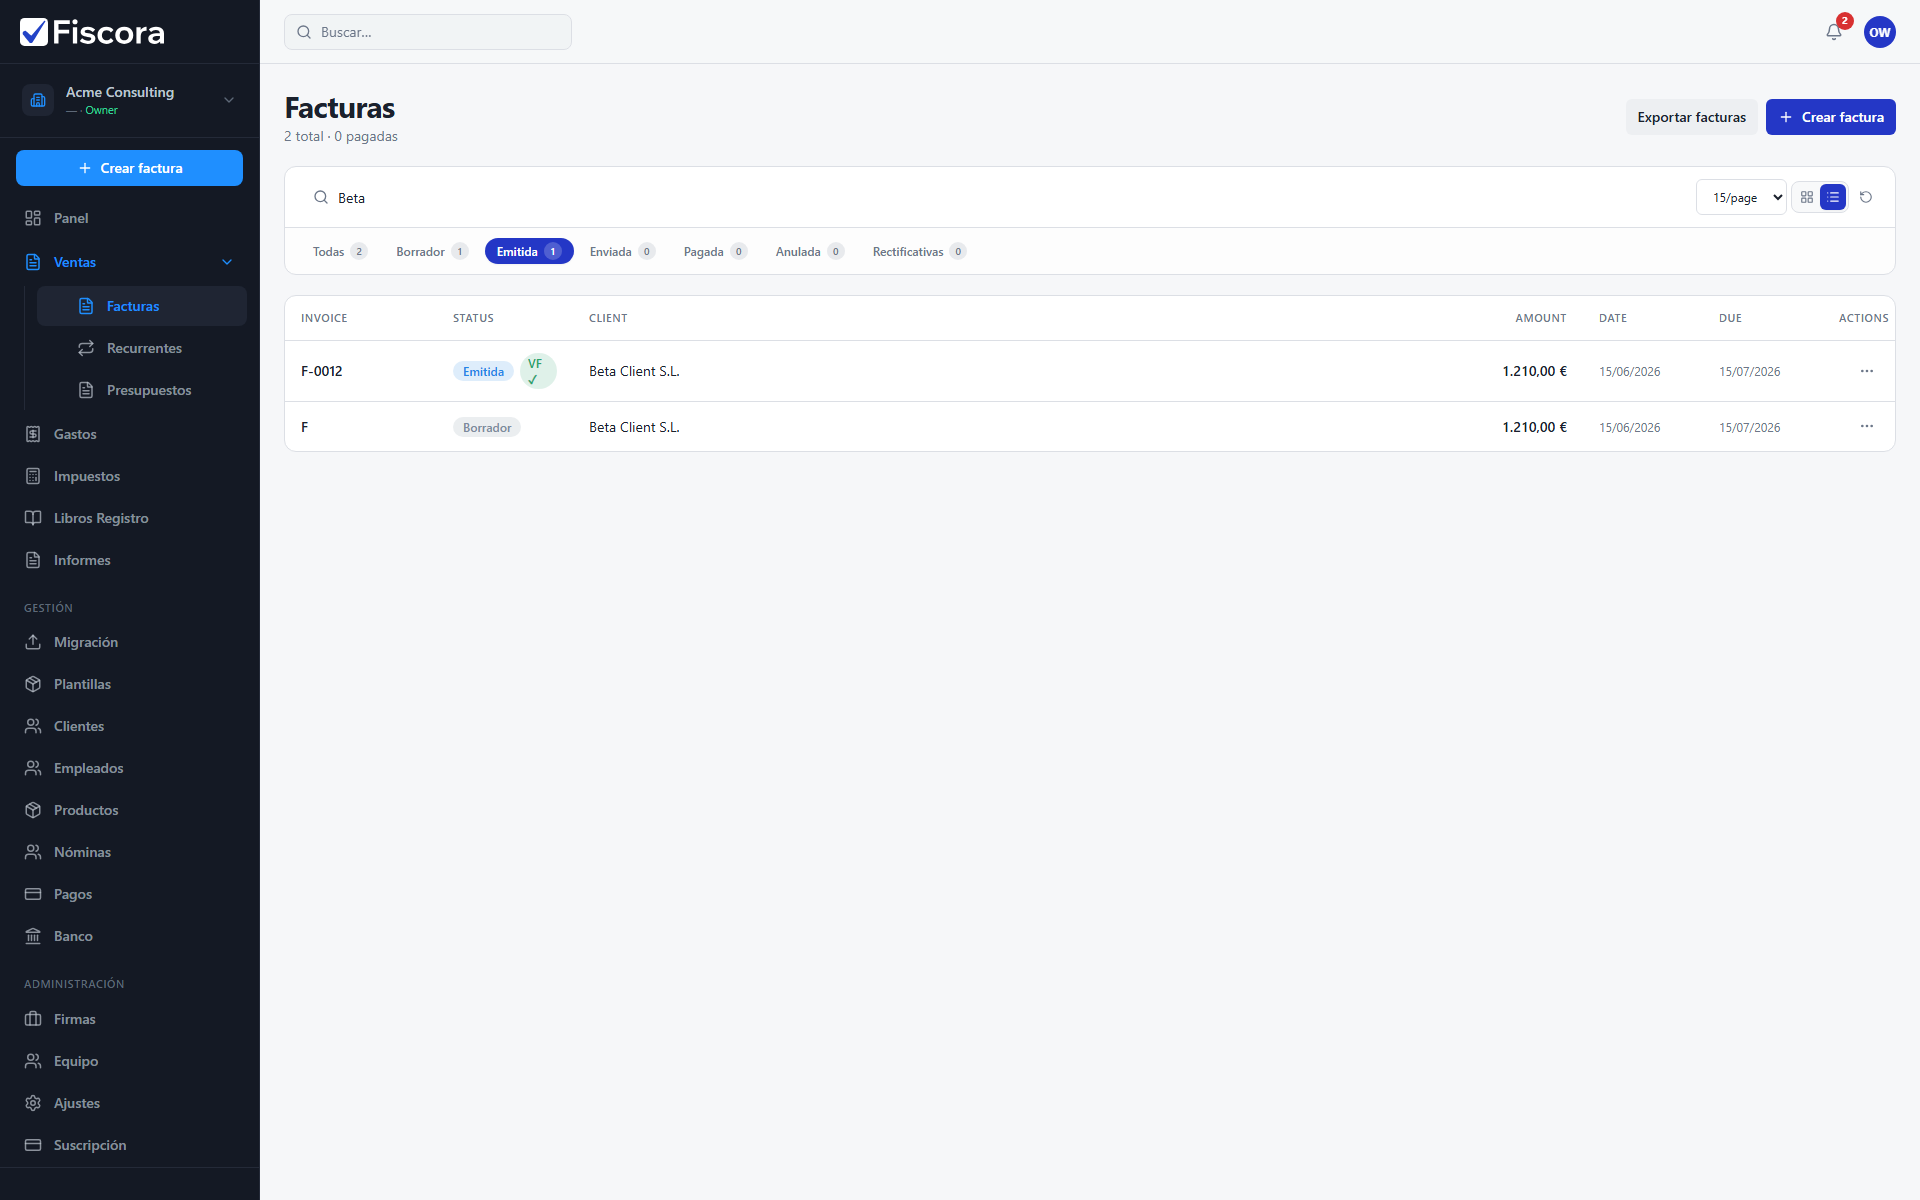Open actions menu for the Borrador invoice
The image size is (1920, 1200).
[1866, 426]
